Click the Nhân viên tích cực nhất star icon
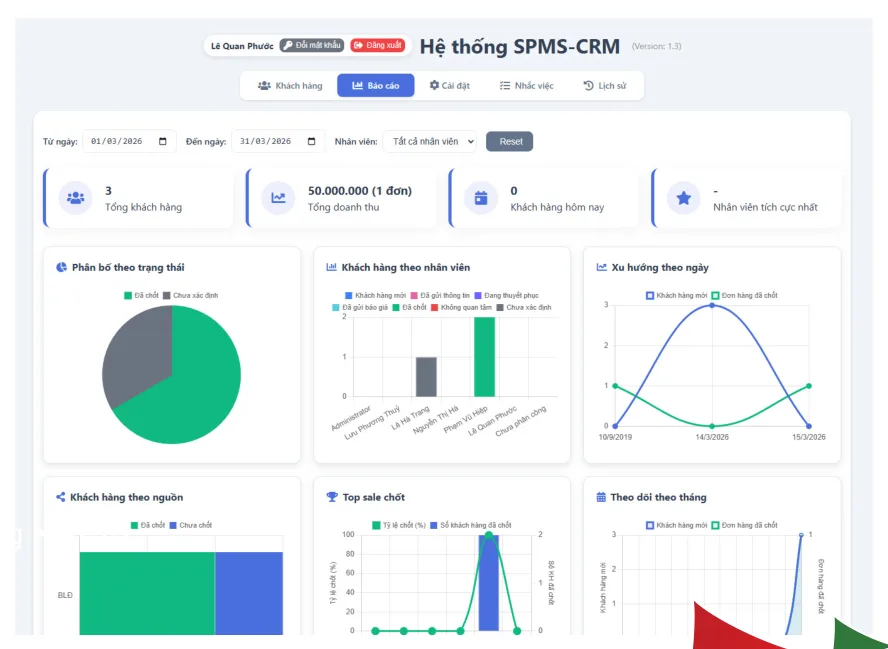Viewport: 888px width, 649px height. click(x=684, y=198)
